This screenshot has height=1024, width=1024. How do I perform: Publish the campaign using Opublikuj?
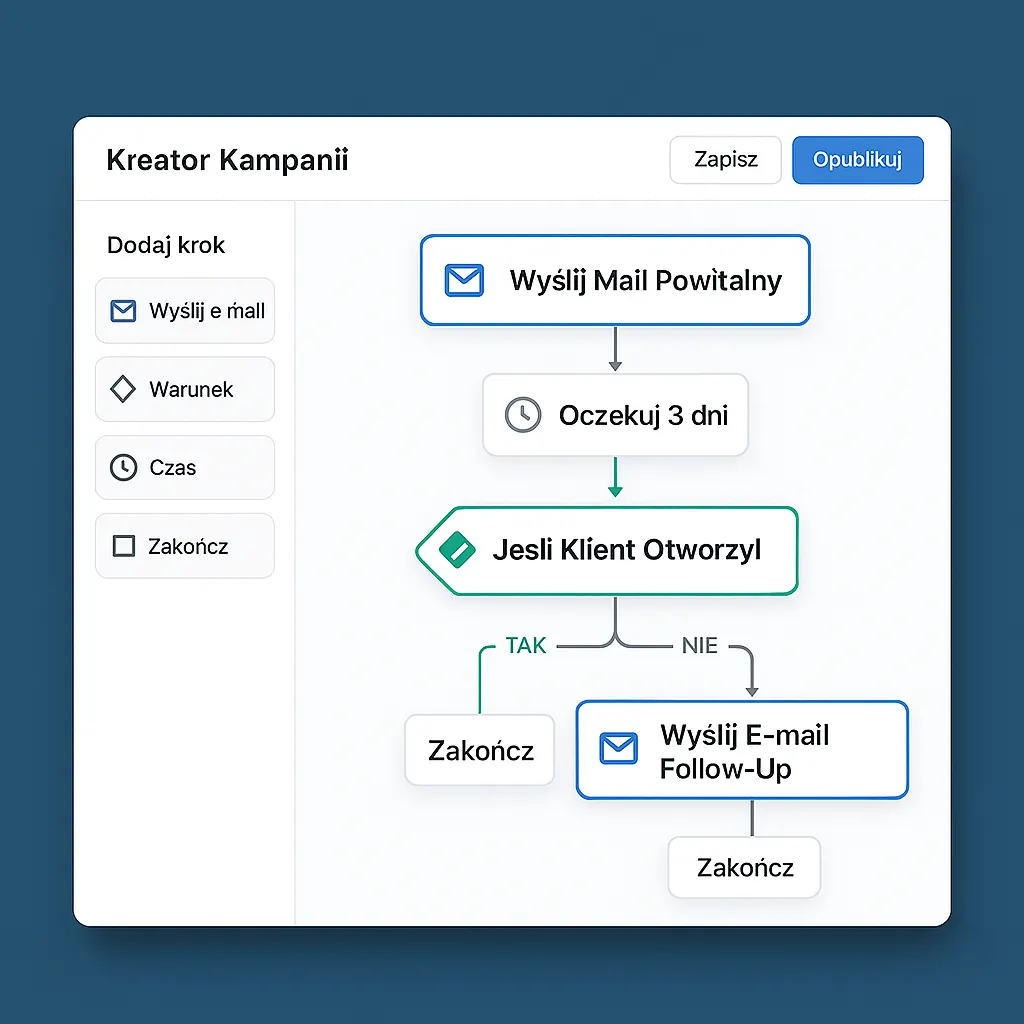click(x=857, y=160)
